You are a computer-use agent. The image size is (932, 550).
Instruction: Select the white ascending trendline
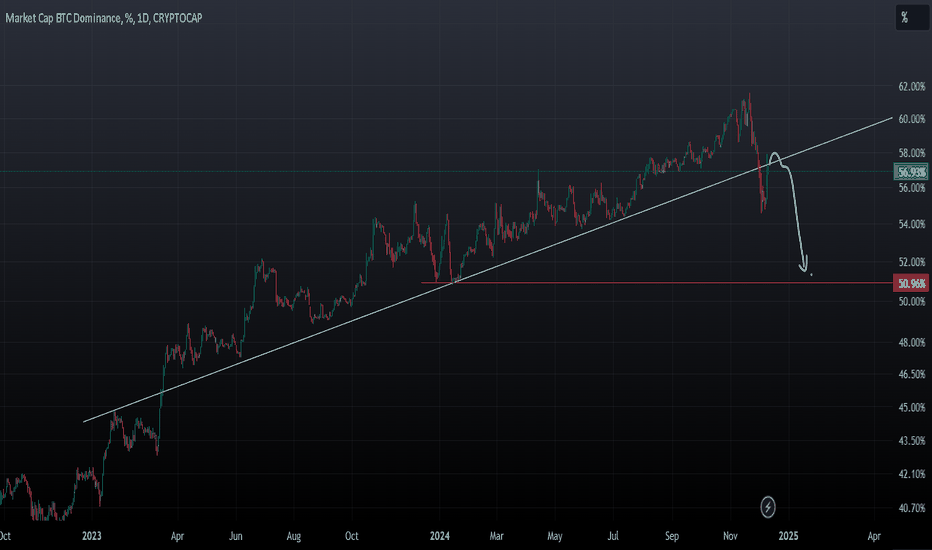[487, 270]
